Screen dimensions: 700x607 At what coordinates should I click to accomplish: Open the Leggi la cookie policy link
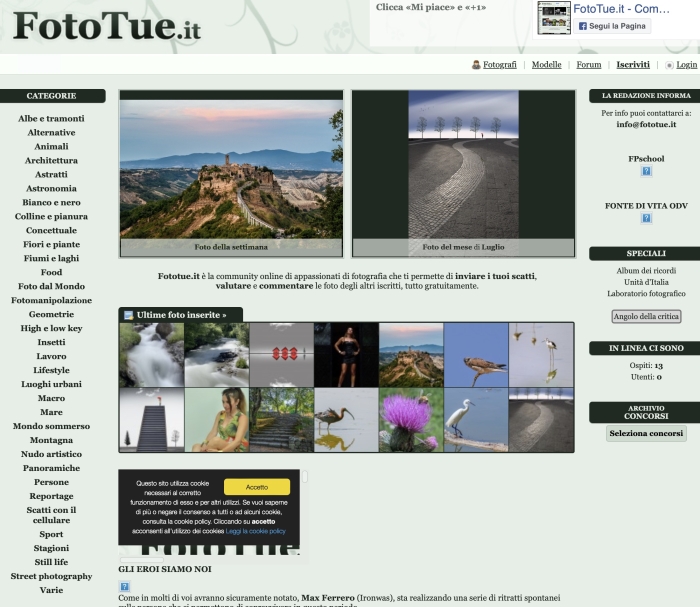[256, 531]
